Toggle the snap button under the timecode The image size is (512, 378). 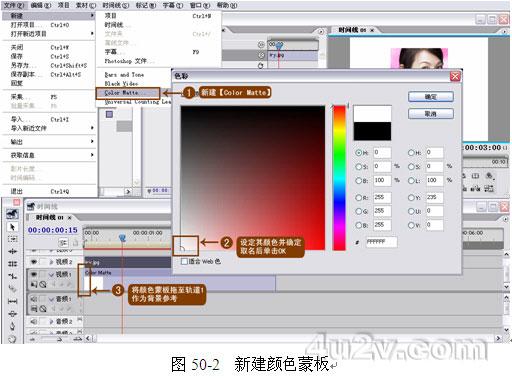[63, 243]
